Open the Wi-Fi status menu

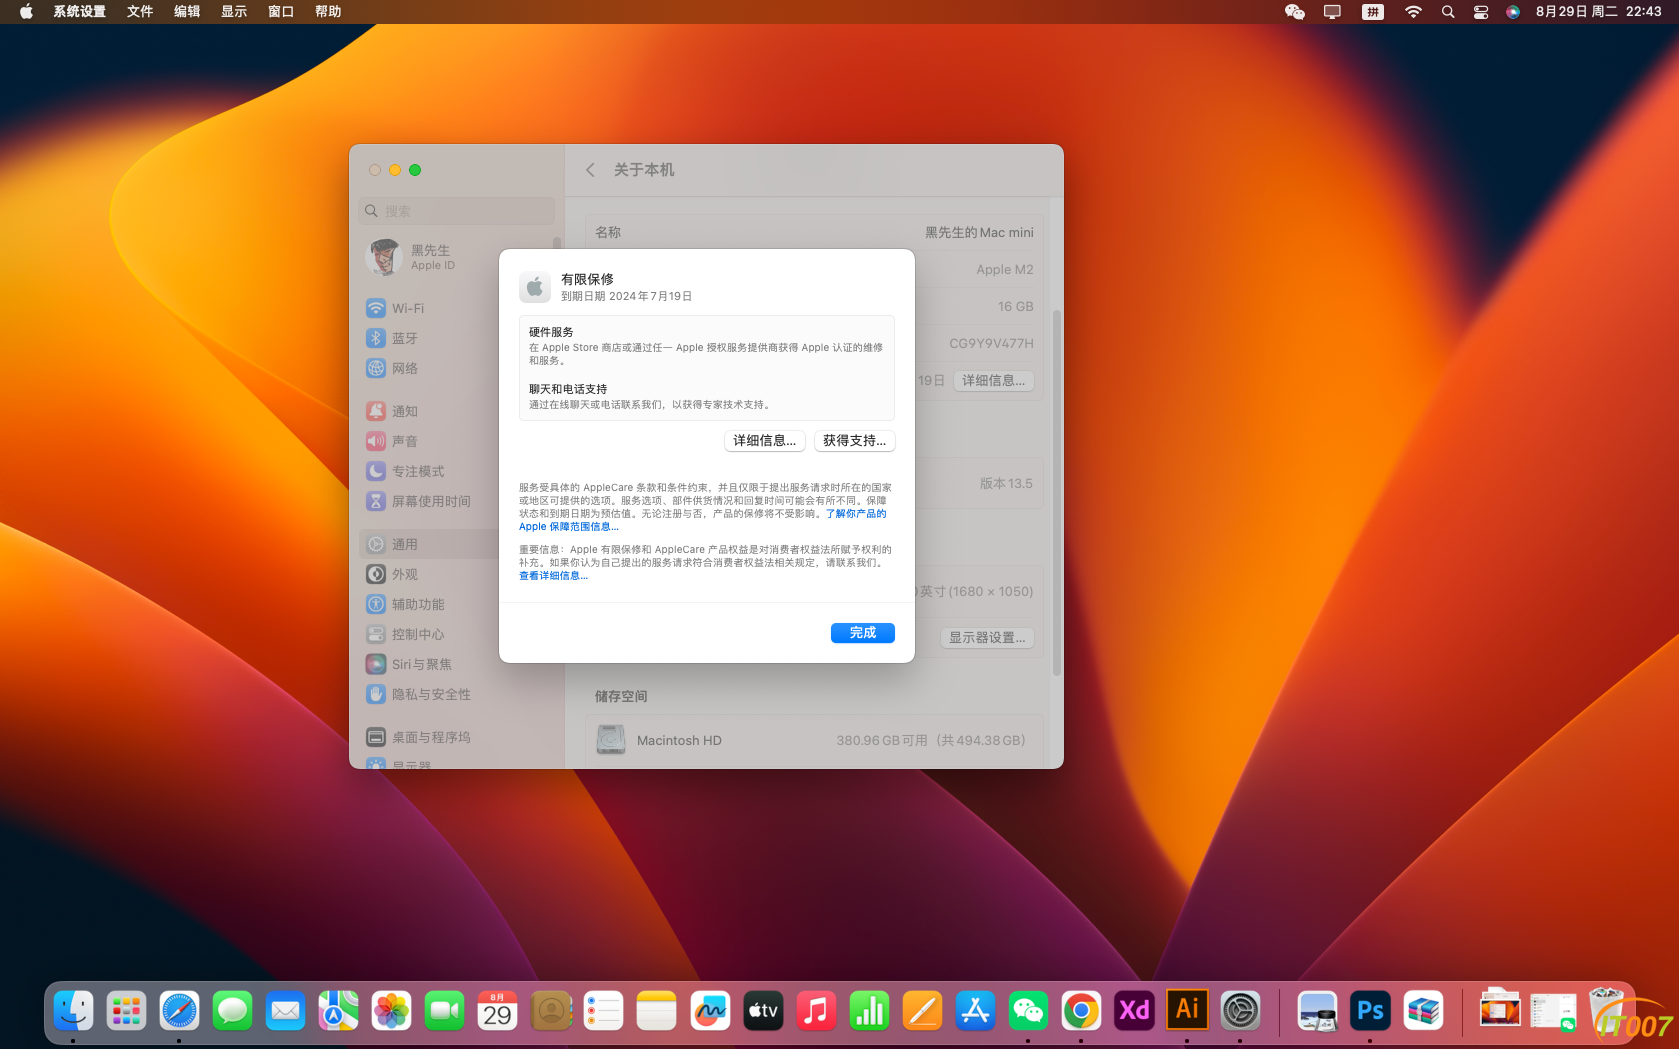click(1413, 12)
